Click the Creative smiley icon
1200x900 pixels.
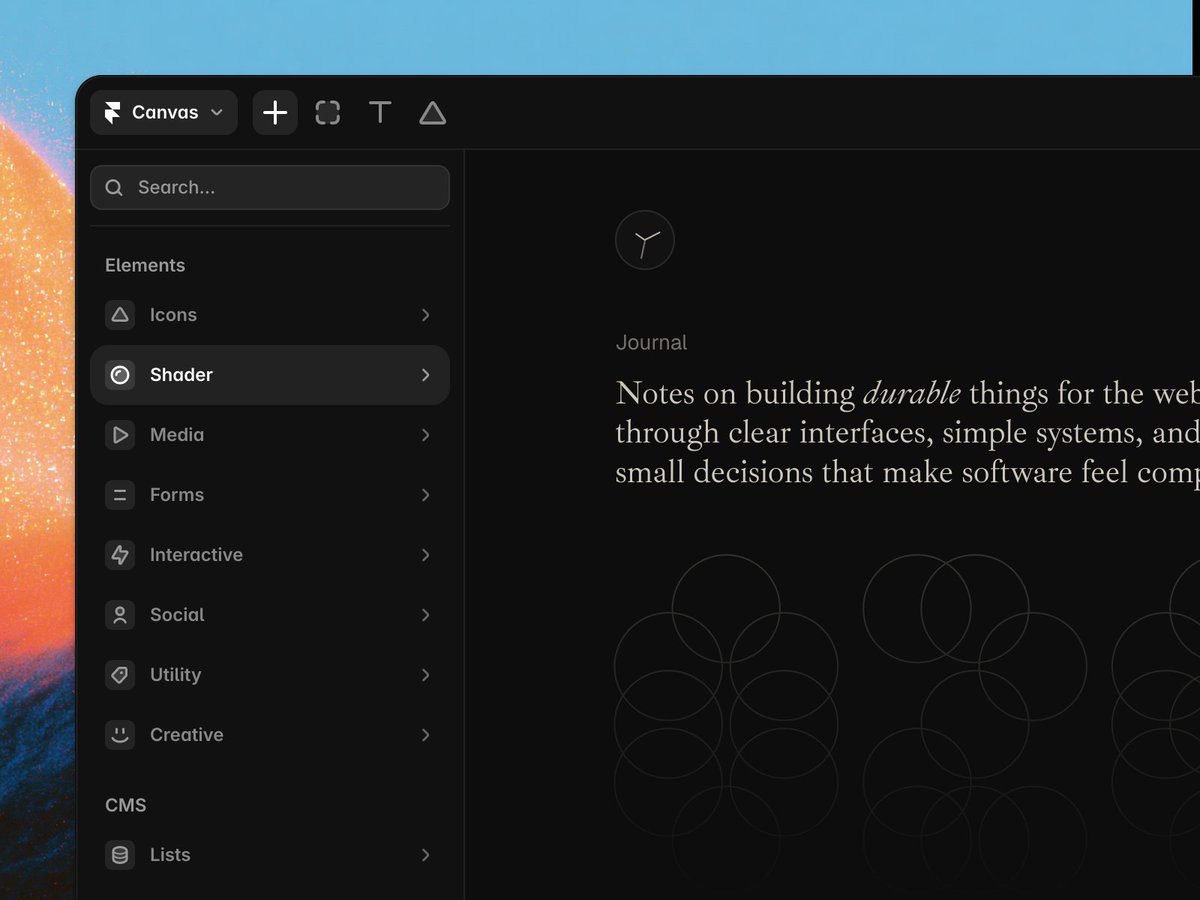click(120, 735)
